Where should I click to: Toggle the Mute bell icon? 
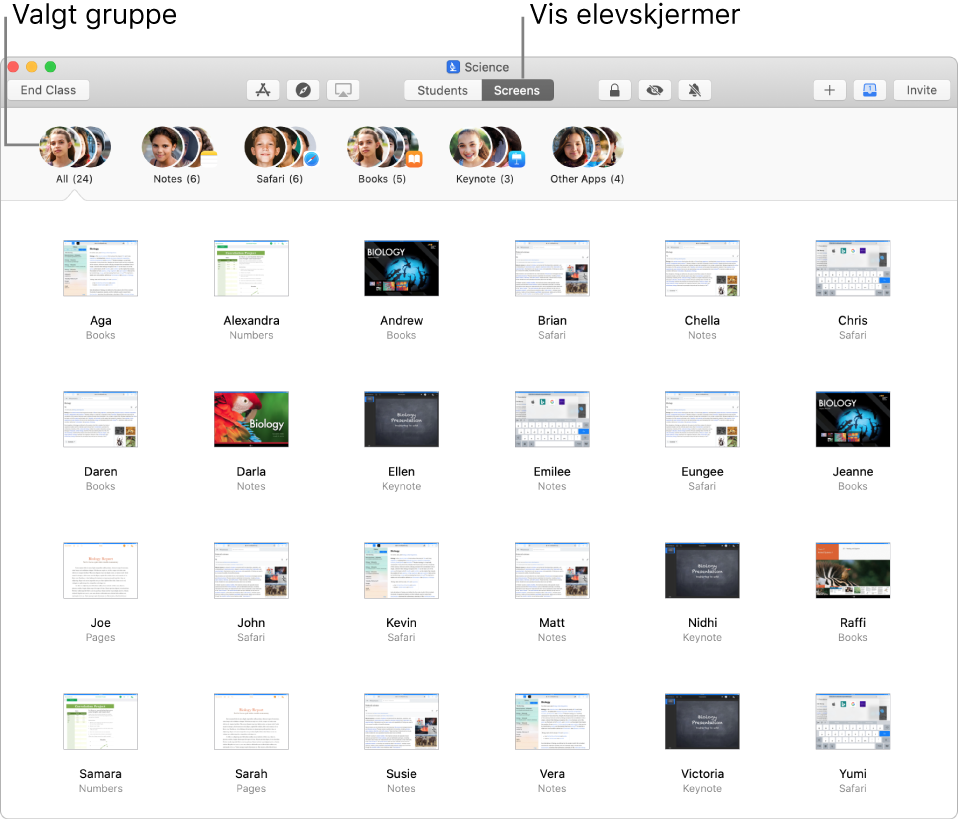point(695,90)
